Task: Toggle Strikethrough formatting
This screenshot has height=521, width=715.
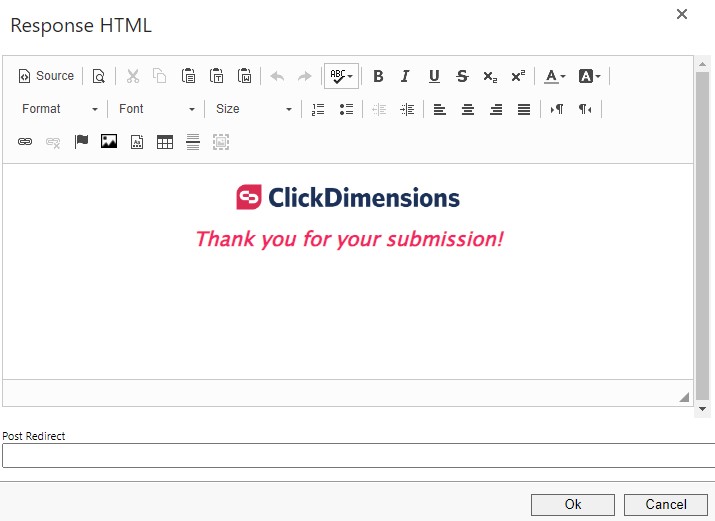Action: pyautogui.click(x=462, y=76)
